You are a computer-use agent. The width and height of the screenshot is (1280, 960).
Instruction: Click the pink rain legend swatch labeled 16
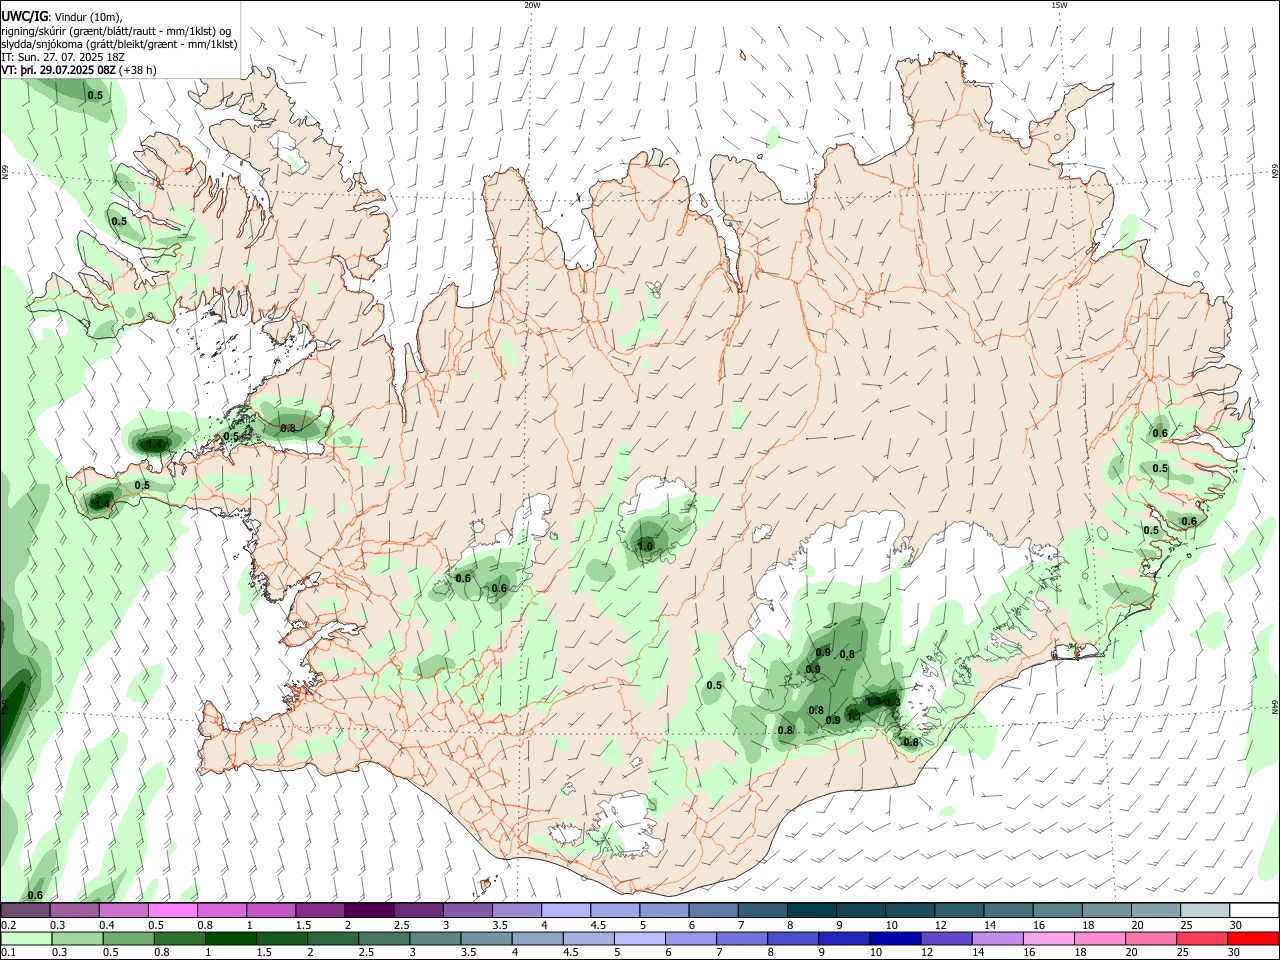pyautogui.click(x=1049, y=938)
